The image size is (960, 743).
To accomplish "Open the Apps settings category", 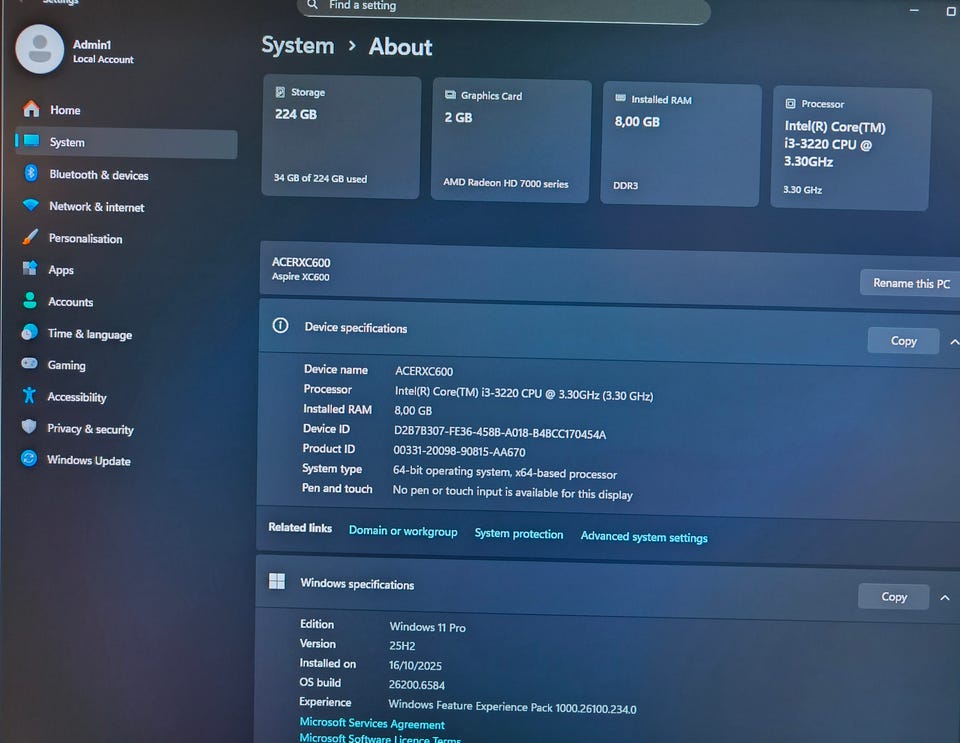I will coord(126,269).
